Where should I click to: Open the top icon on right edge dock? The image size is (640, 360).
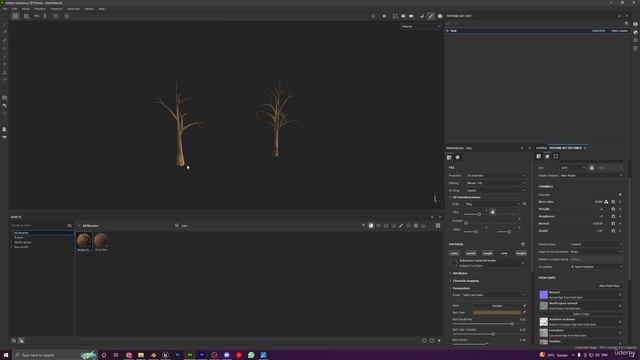[x=636, y=24]
